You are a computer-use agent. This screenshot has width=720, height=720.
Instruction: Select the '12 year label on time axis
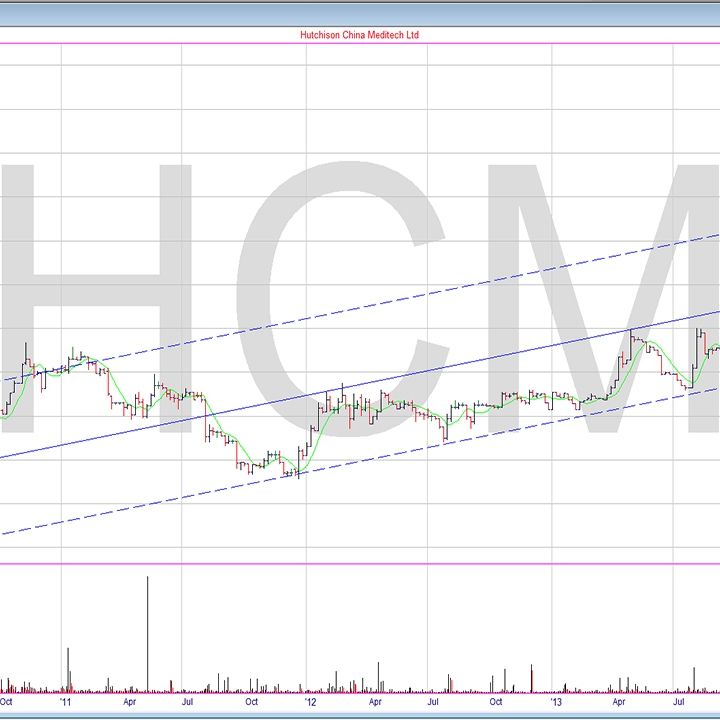pos(311,702)
